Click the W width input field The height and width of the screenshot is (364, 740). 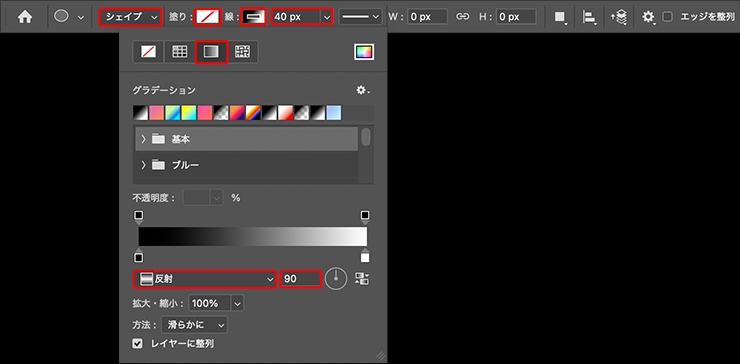[428, 17]
